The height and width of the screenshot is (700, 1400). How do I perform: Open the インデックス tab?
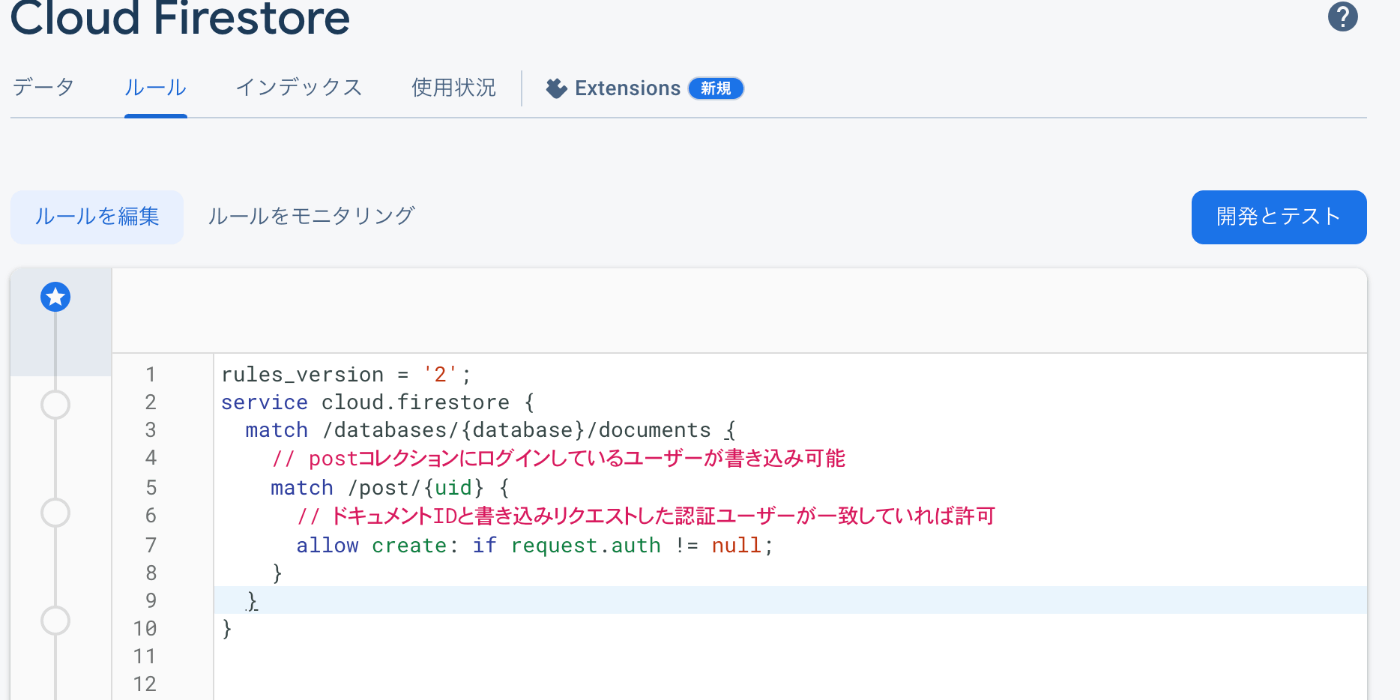pyautogui.click(x=299, y=87)
